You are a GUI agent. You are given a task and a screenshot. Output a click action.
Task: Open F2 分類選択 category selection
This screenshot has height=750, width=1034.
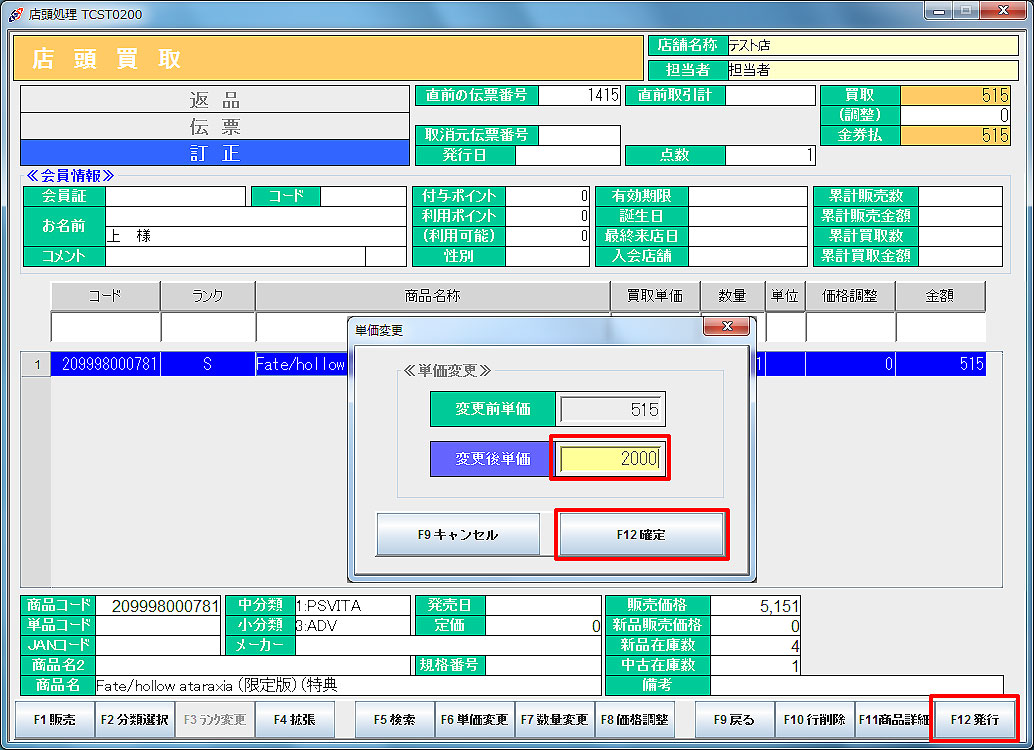pyautogui.click(x=135, y=719)
